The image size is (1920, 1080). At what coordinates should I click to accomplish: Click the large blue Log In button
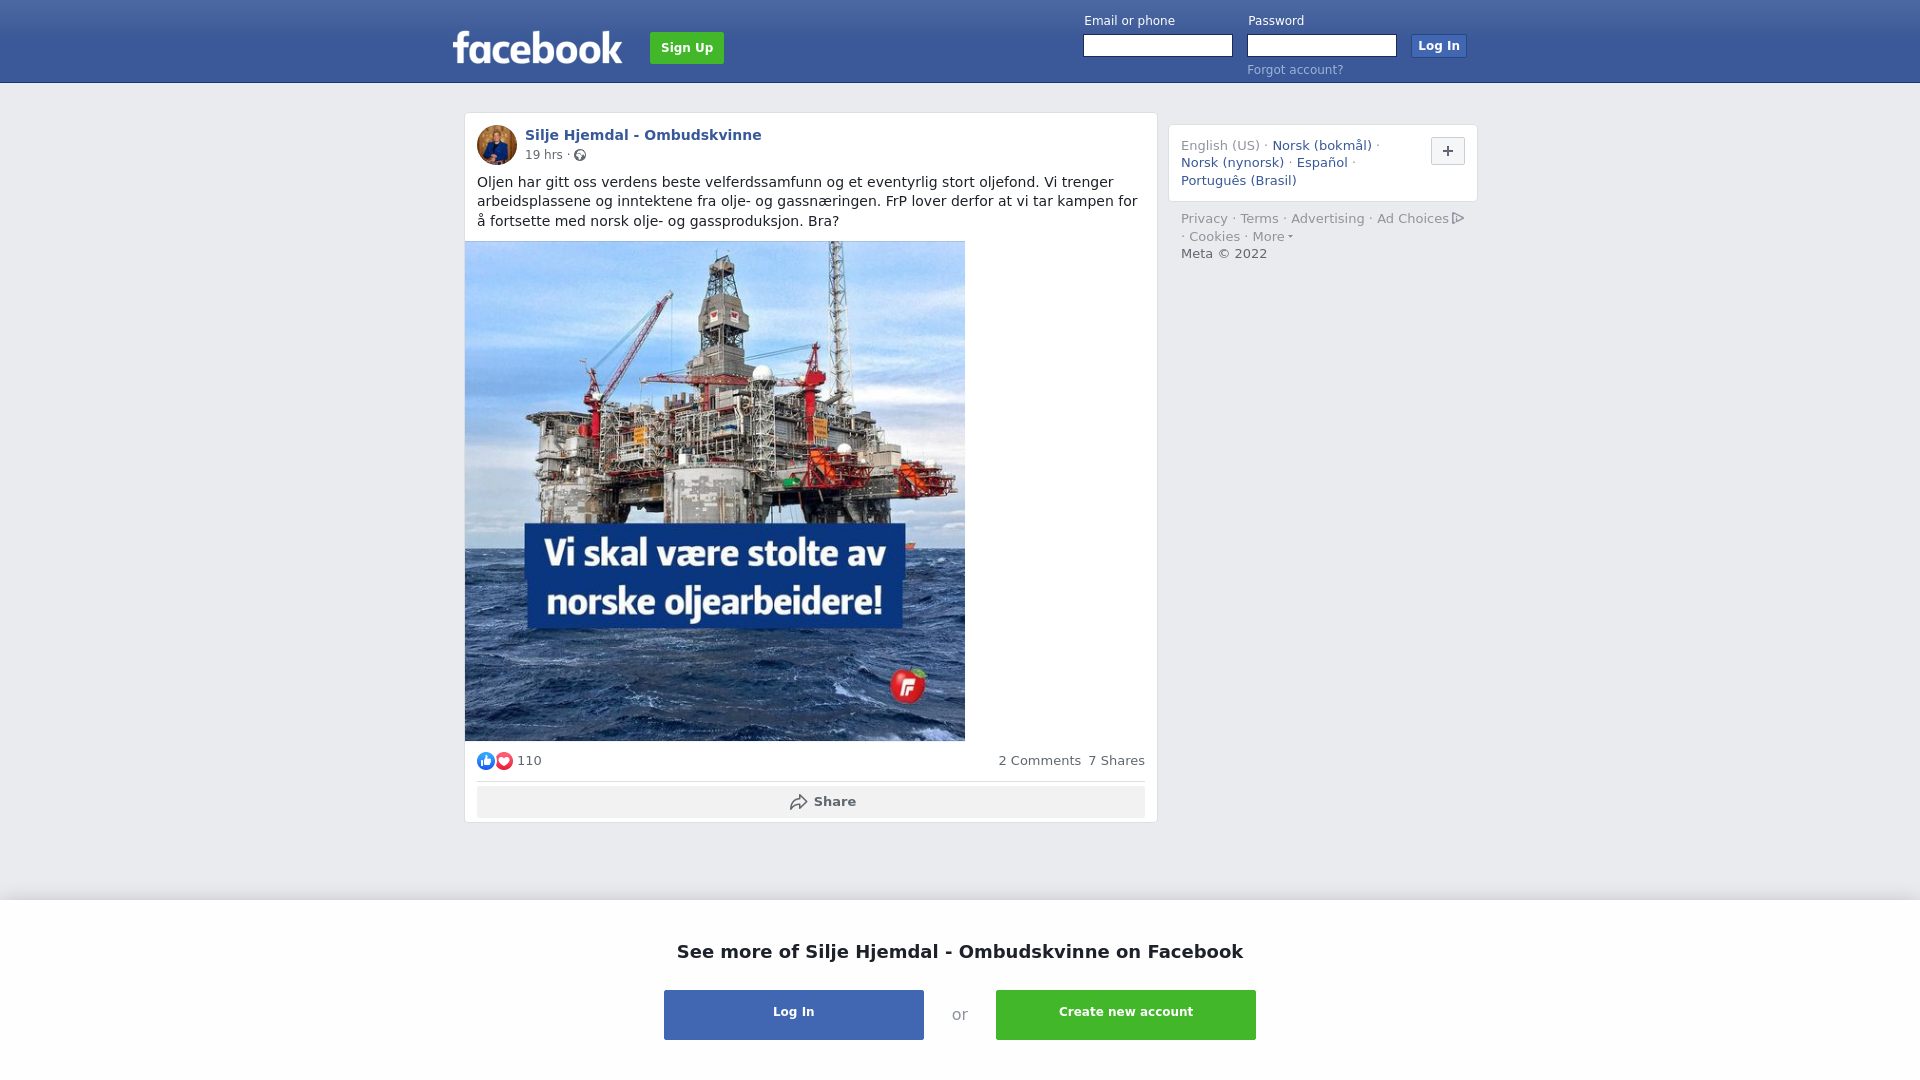(794, 1015)
